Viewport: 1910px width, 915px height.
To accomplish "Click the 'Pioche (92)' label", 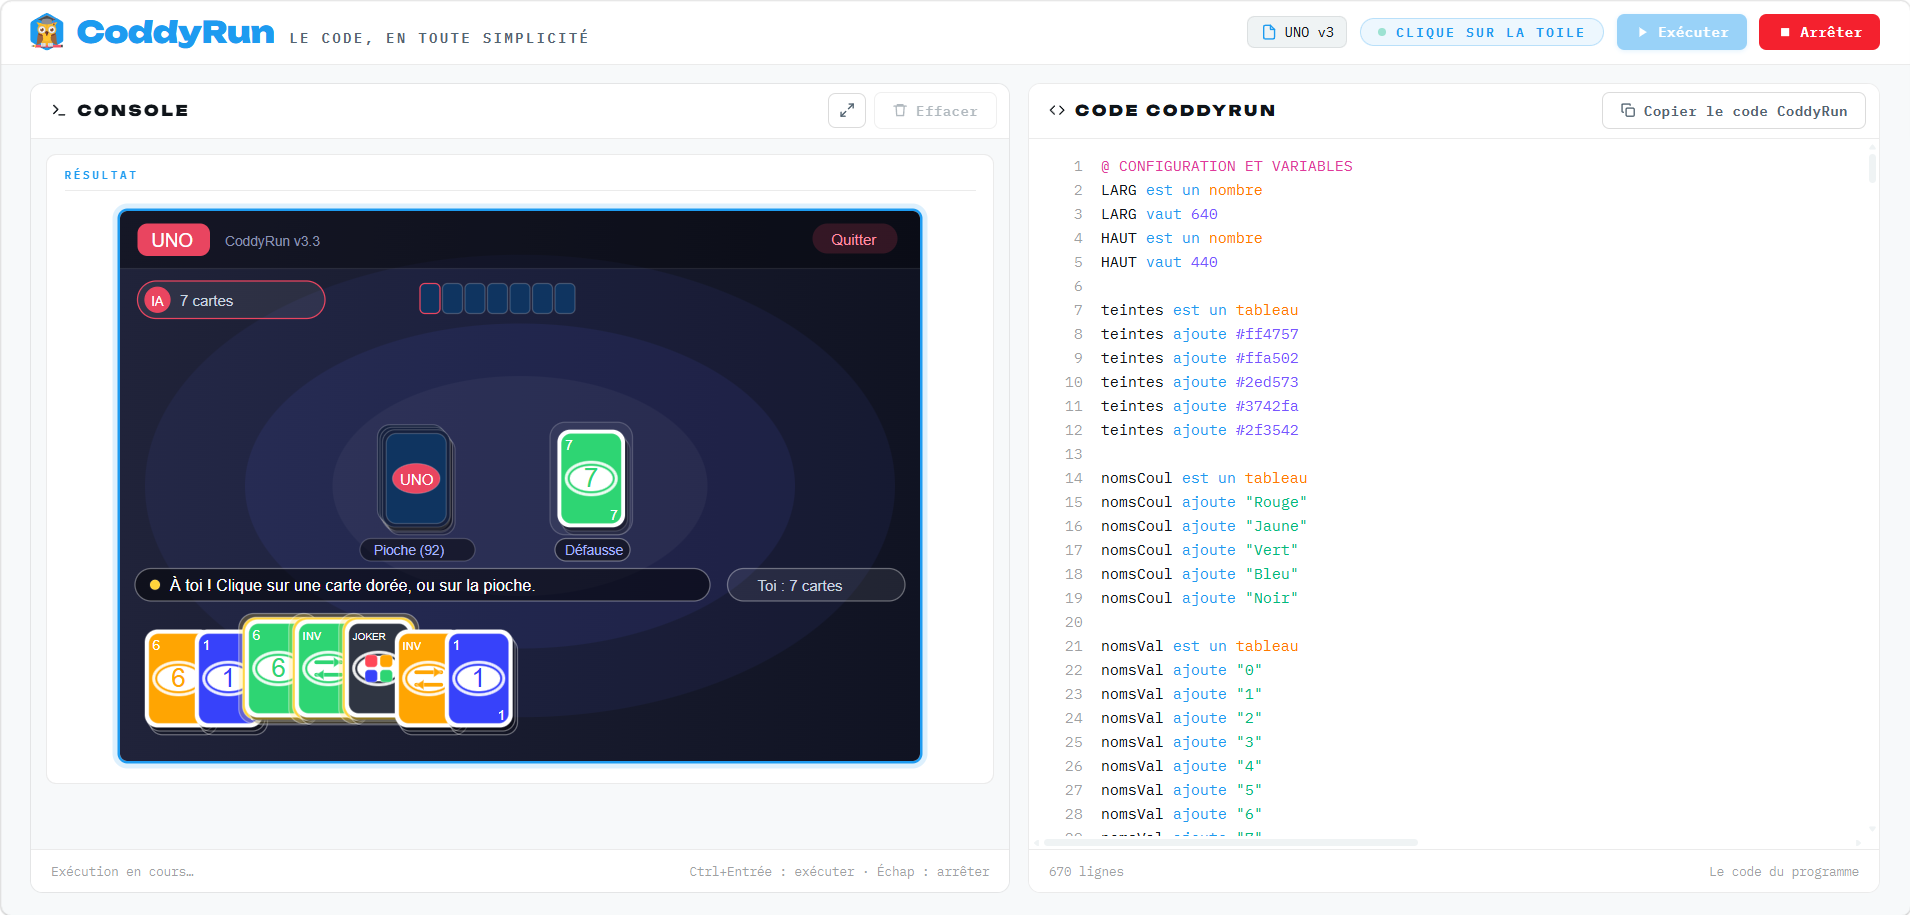I will tap(417, 550).
